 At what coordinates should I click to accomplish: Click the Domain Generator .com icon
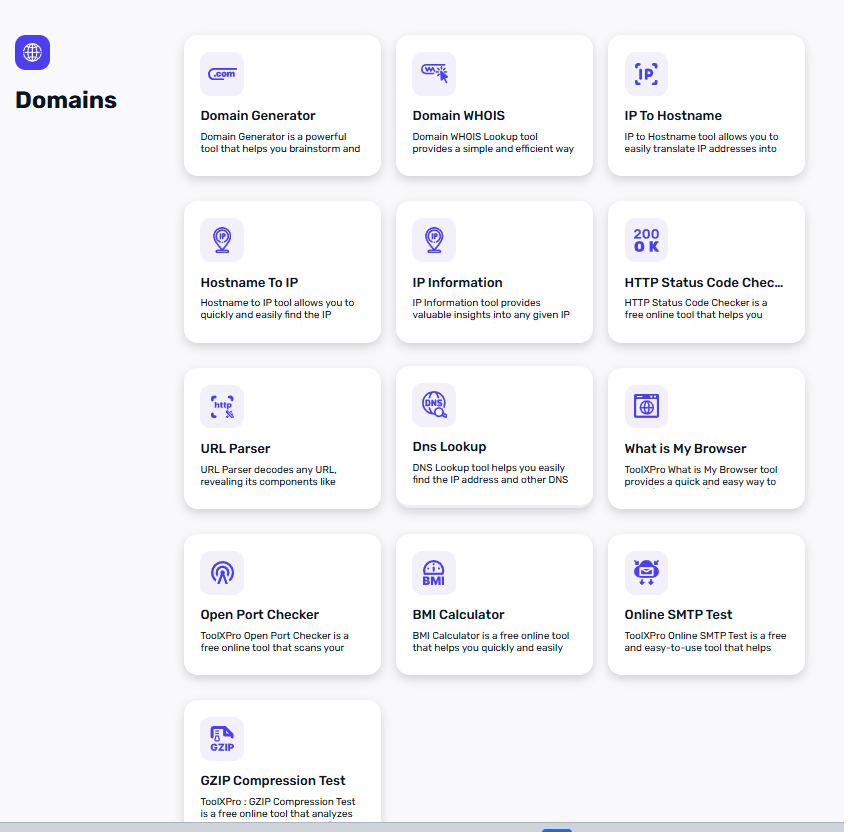pos(221,74)
